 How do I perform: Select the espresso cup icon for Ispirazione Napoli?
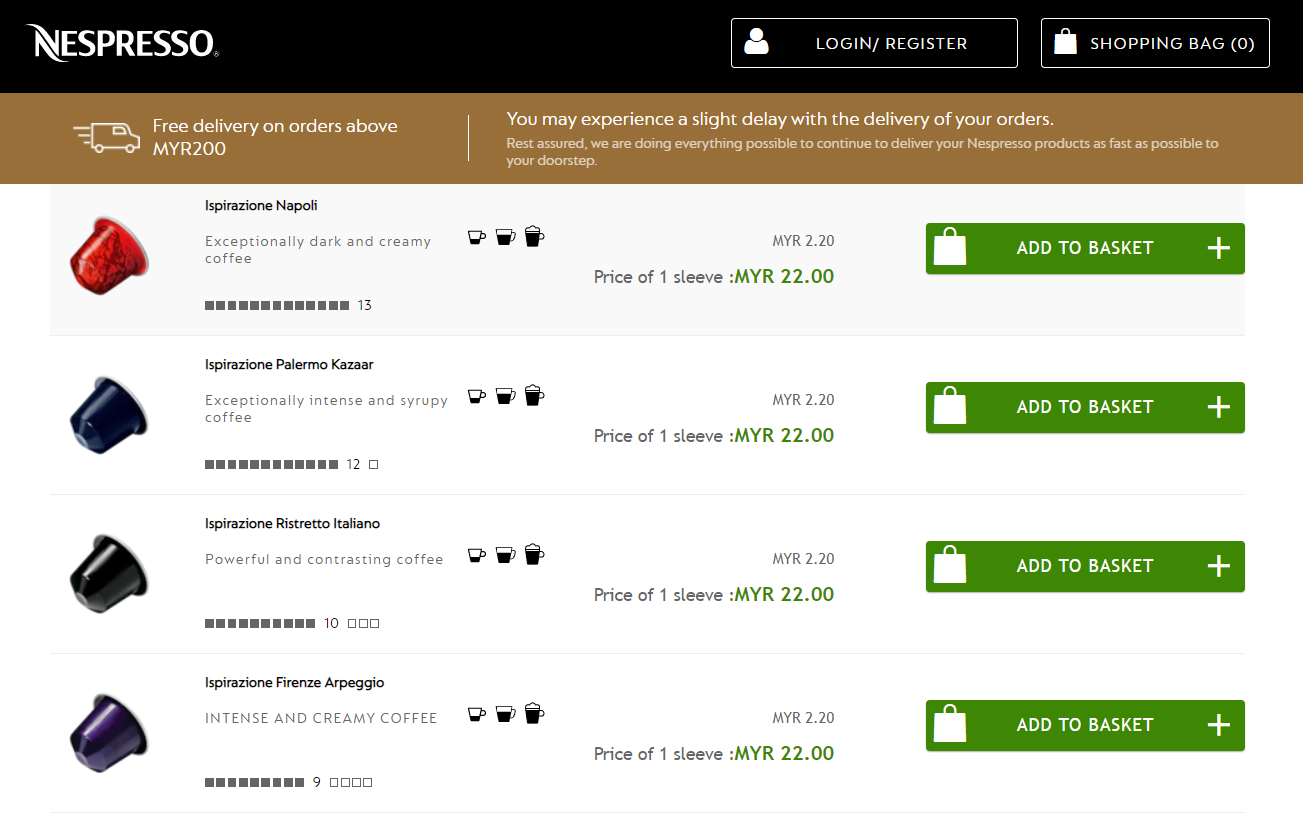[x=476, y=236]
